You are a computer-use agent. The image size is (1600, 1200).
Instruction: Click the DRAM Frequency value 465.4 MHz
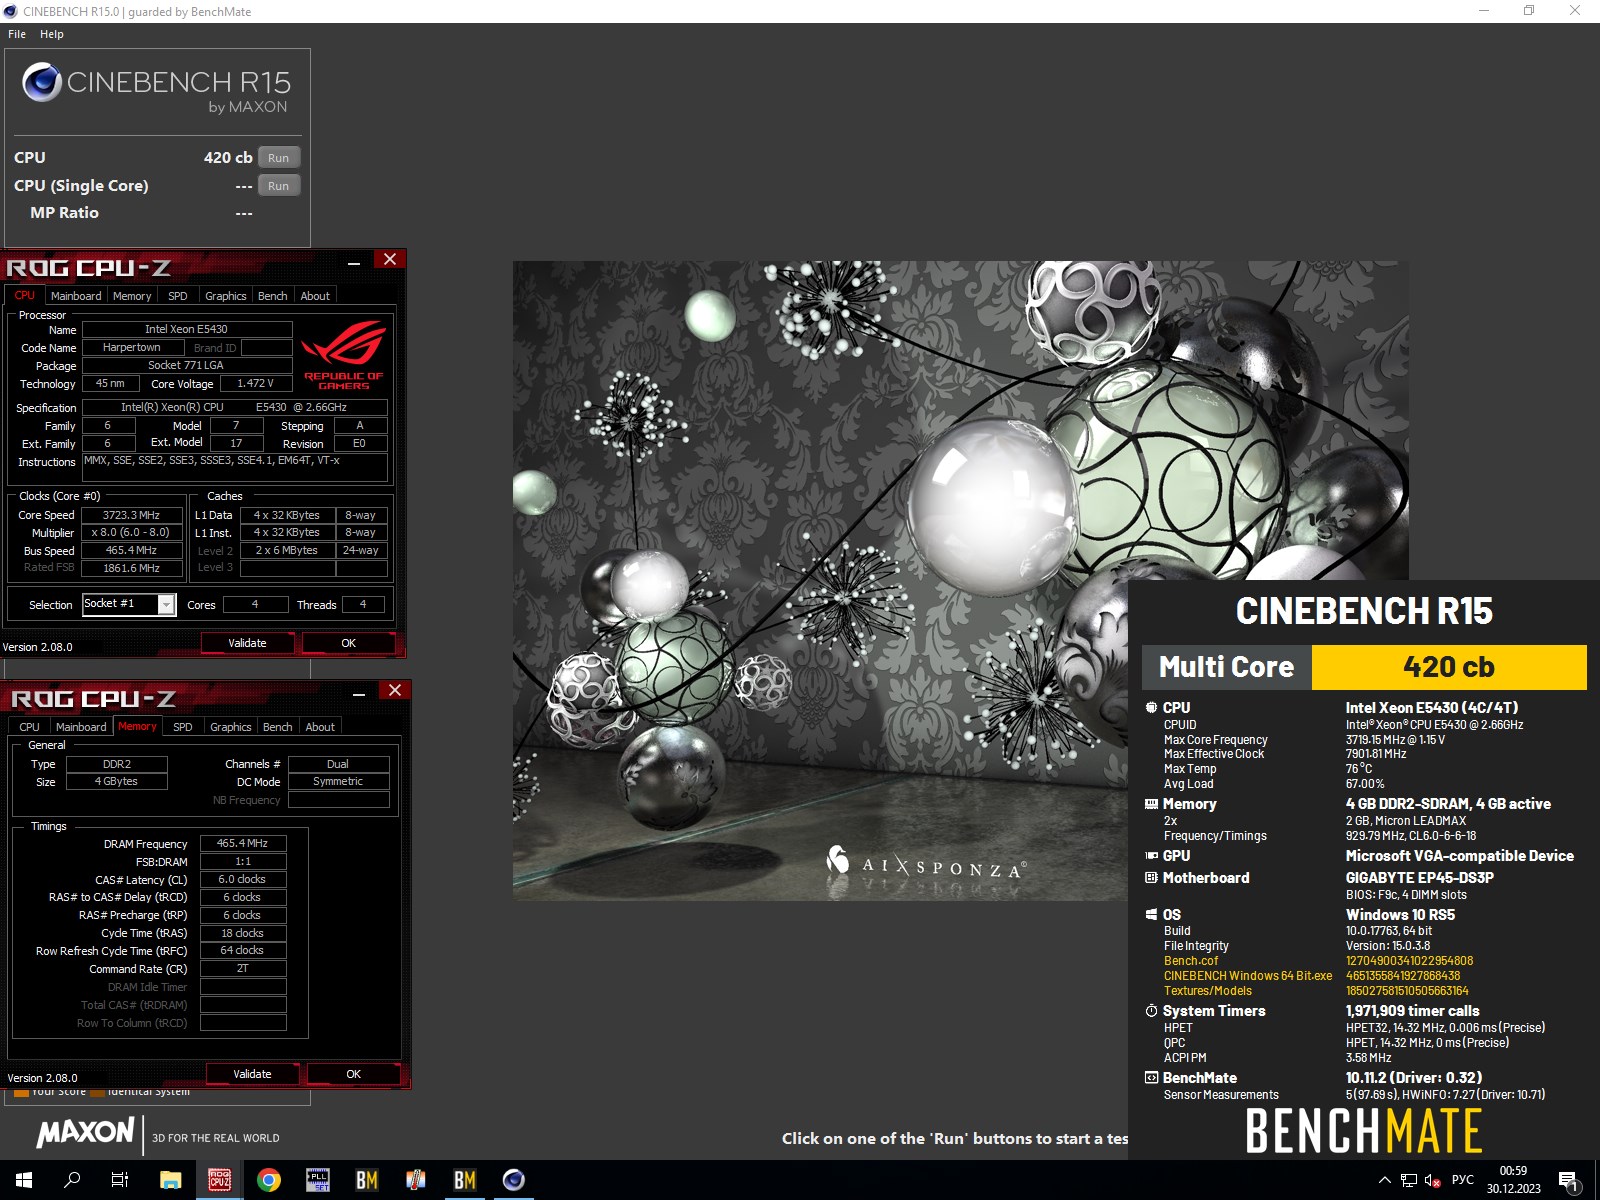pos(243,844)
